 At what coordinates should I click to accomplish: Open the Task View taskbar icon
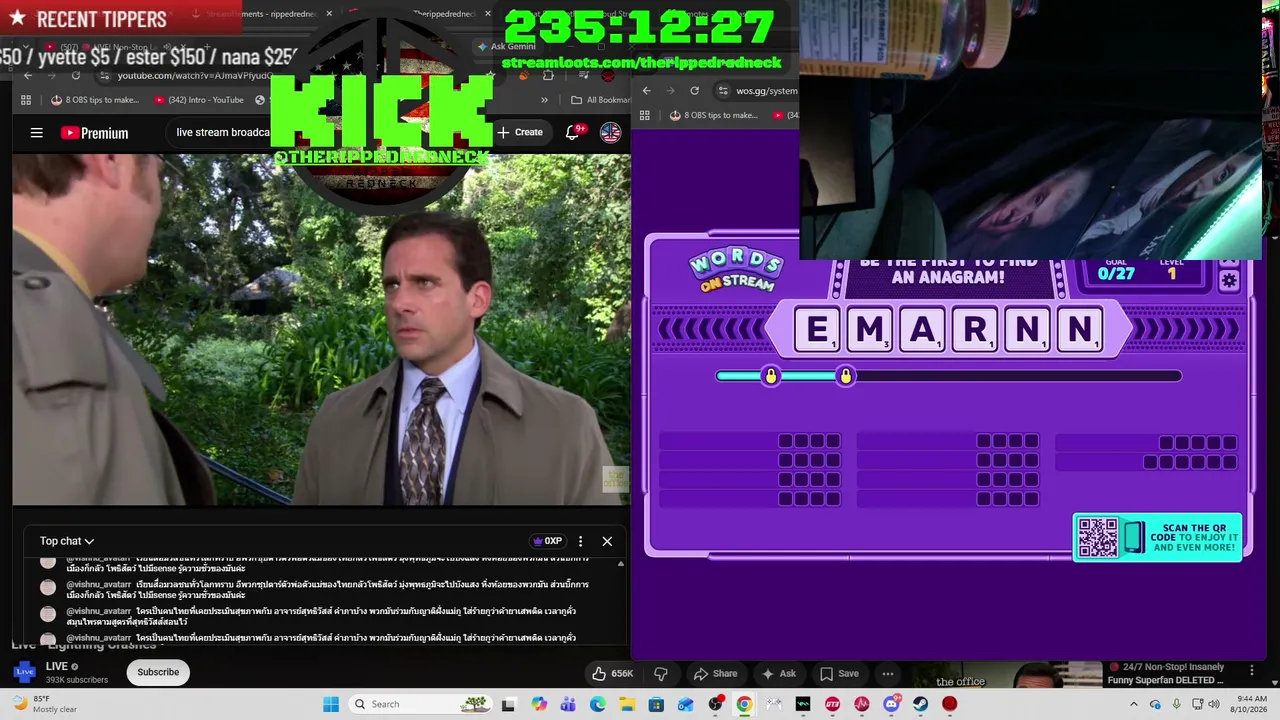point(508,704)
